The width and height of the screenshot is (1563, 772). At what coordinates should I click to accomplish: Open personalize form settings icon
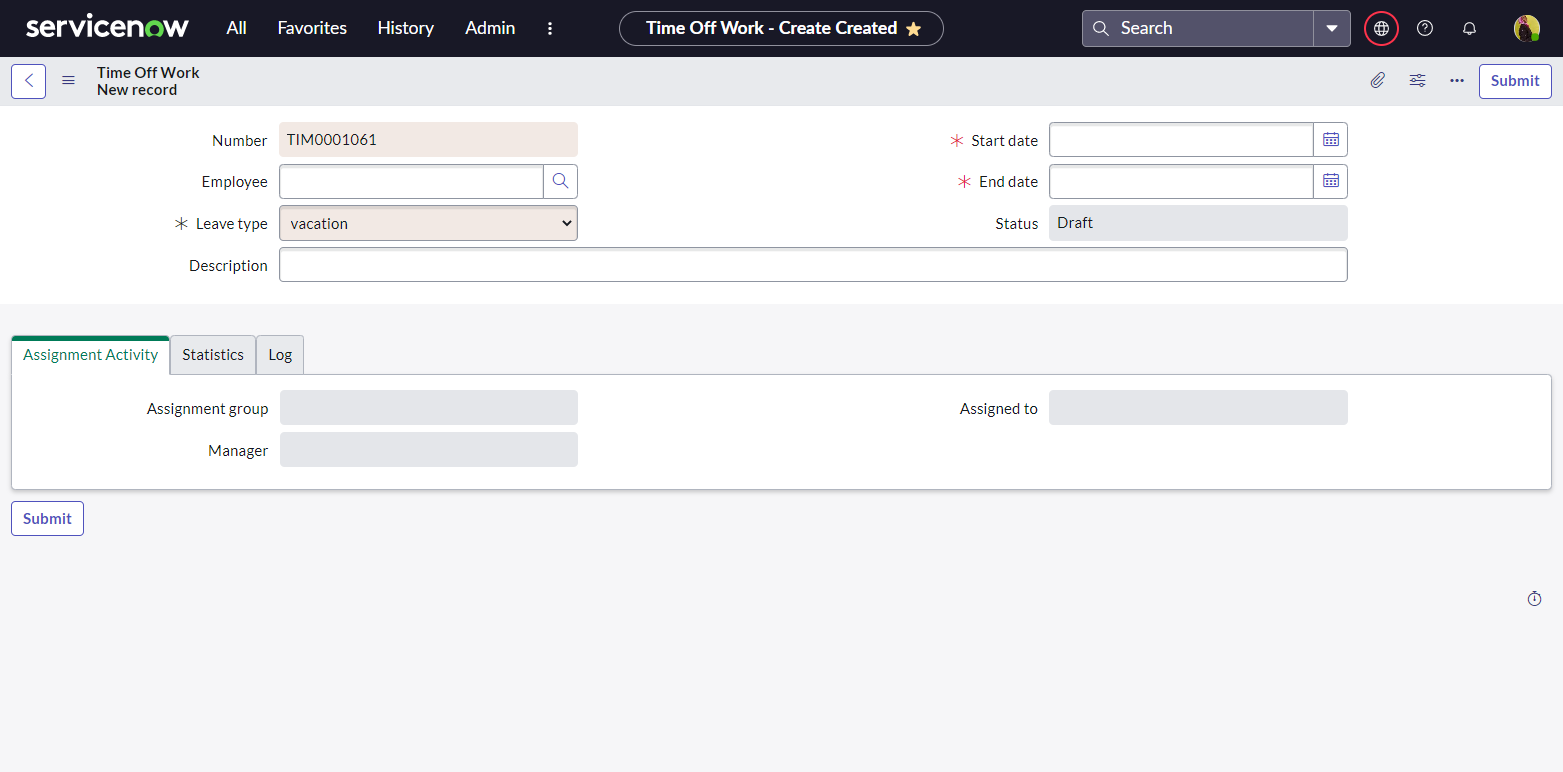pos(1417,81)
